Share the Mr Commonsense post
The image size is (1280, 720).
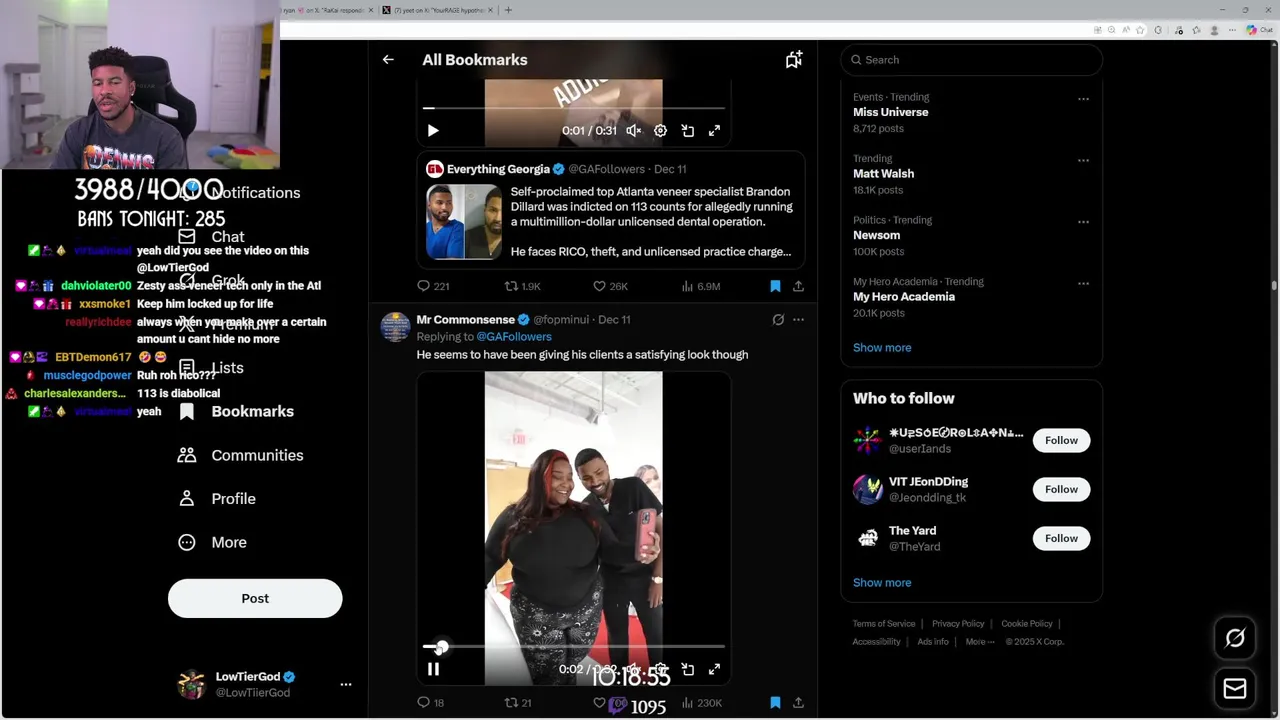coord(798,703)
